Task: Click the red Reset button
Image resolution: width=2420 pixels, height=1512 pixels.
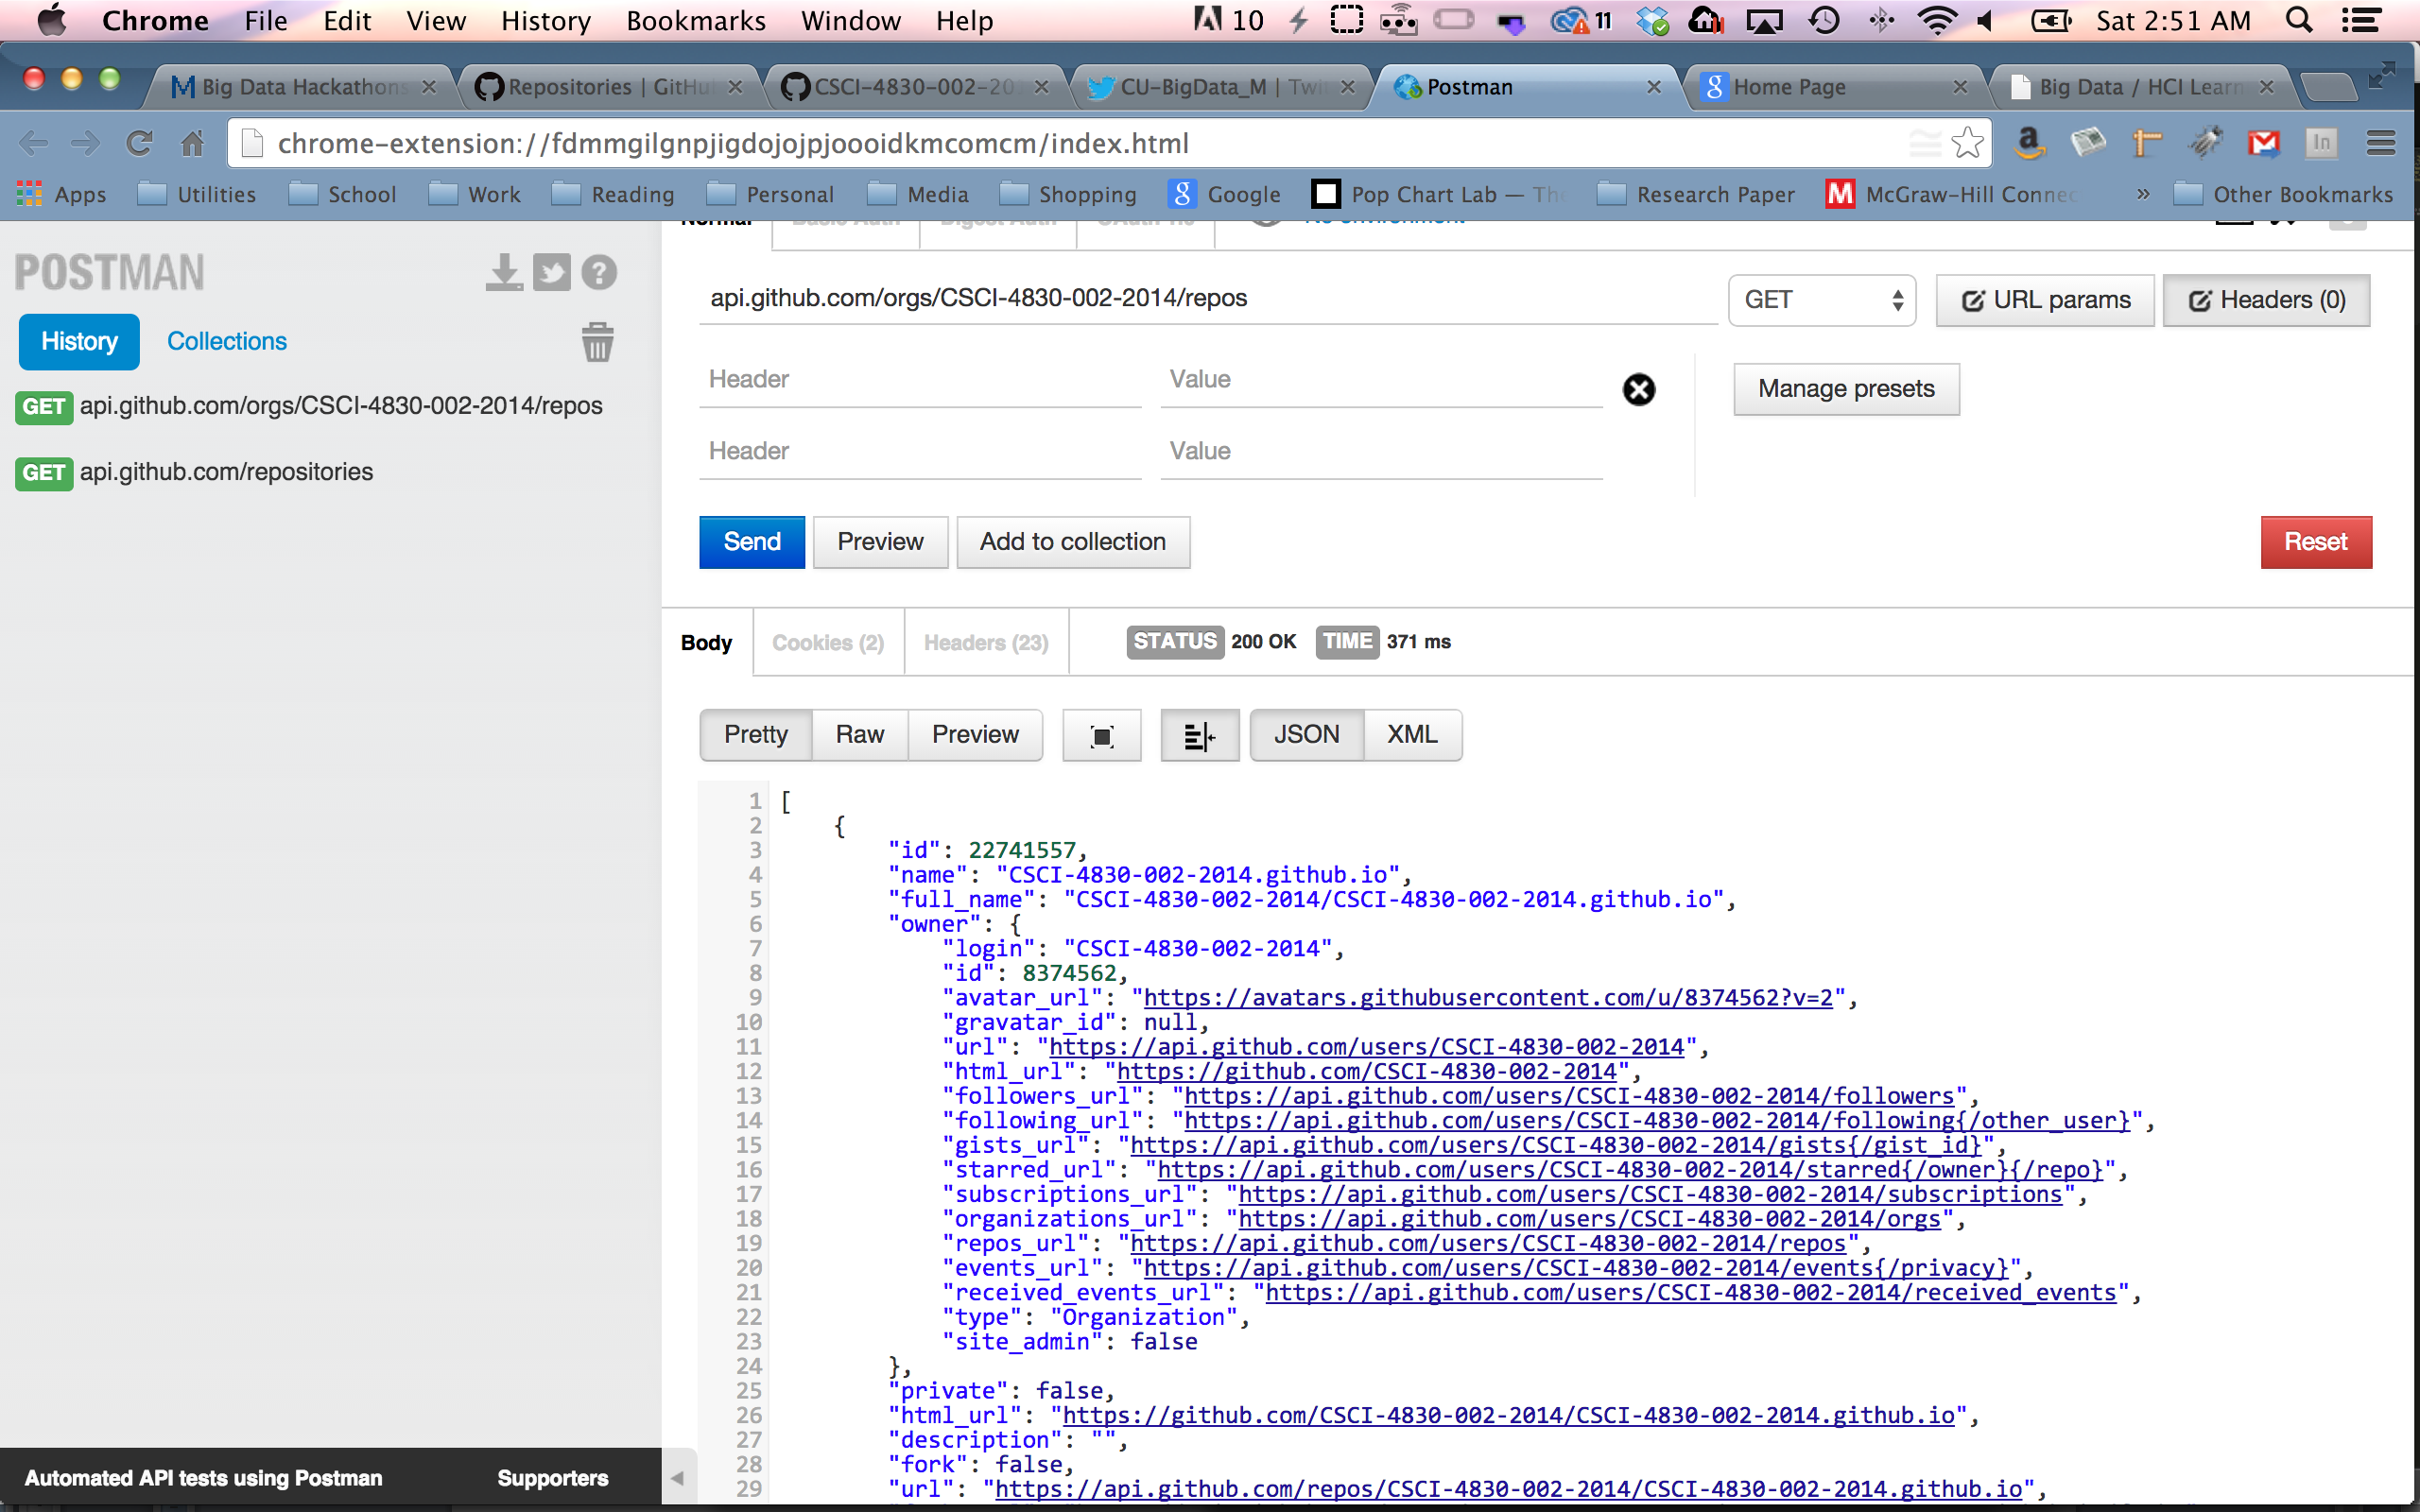Action: pos(2315,542)
